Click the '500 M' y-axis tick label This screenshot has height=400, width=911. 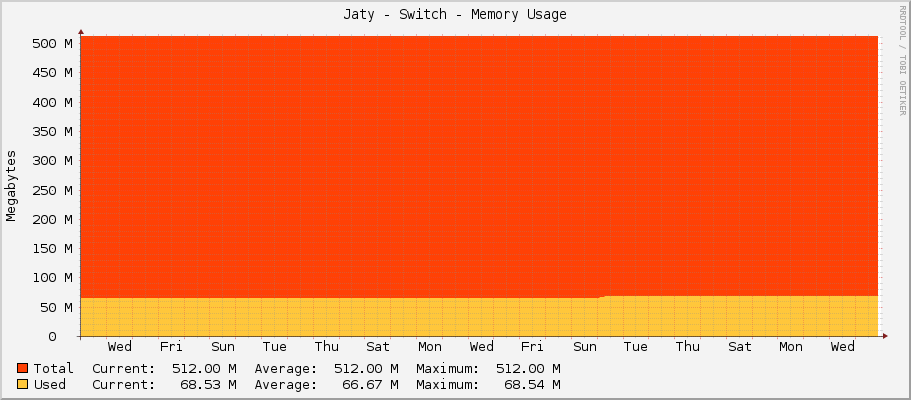click(x=52, y=44)
